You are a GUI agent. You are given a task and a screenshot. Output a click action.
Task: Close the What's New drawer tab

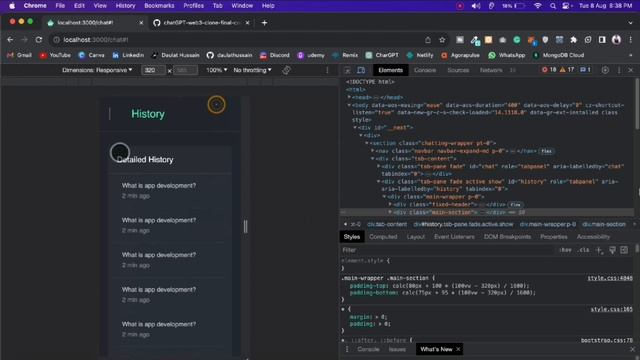coord(458,349)
